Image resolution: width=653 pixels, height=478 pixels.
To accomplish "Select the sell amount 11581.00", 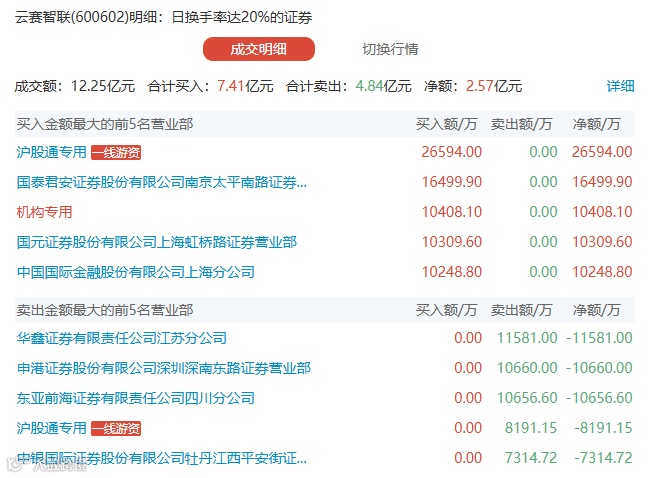I will [527, 338].
